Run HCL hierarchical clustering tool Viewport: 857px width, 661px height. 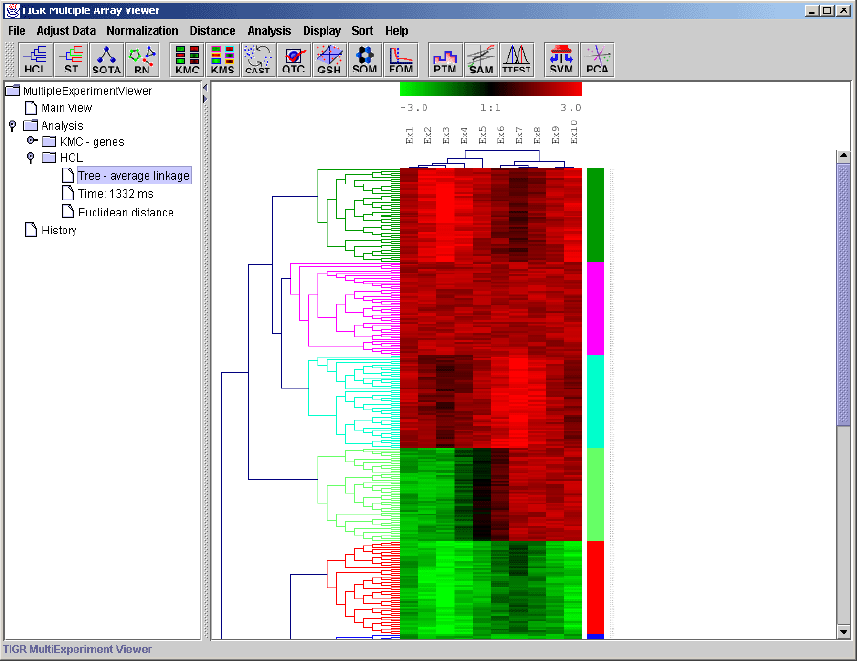tap(35, 60)
